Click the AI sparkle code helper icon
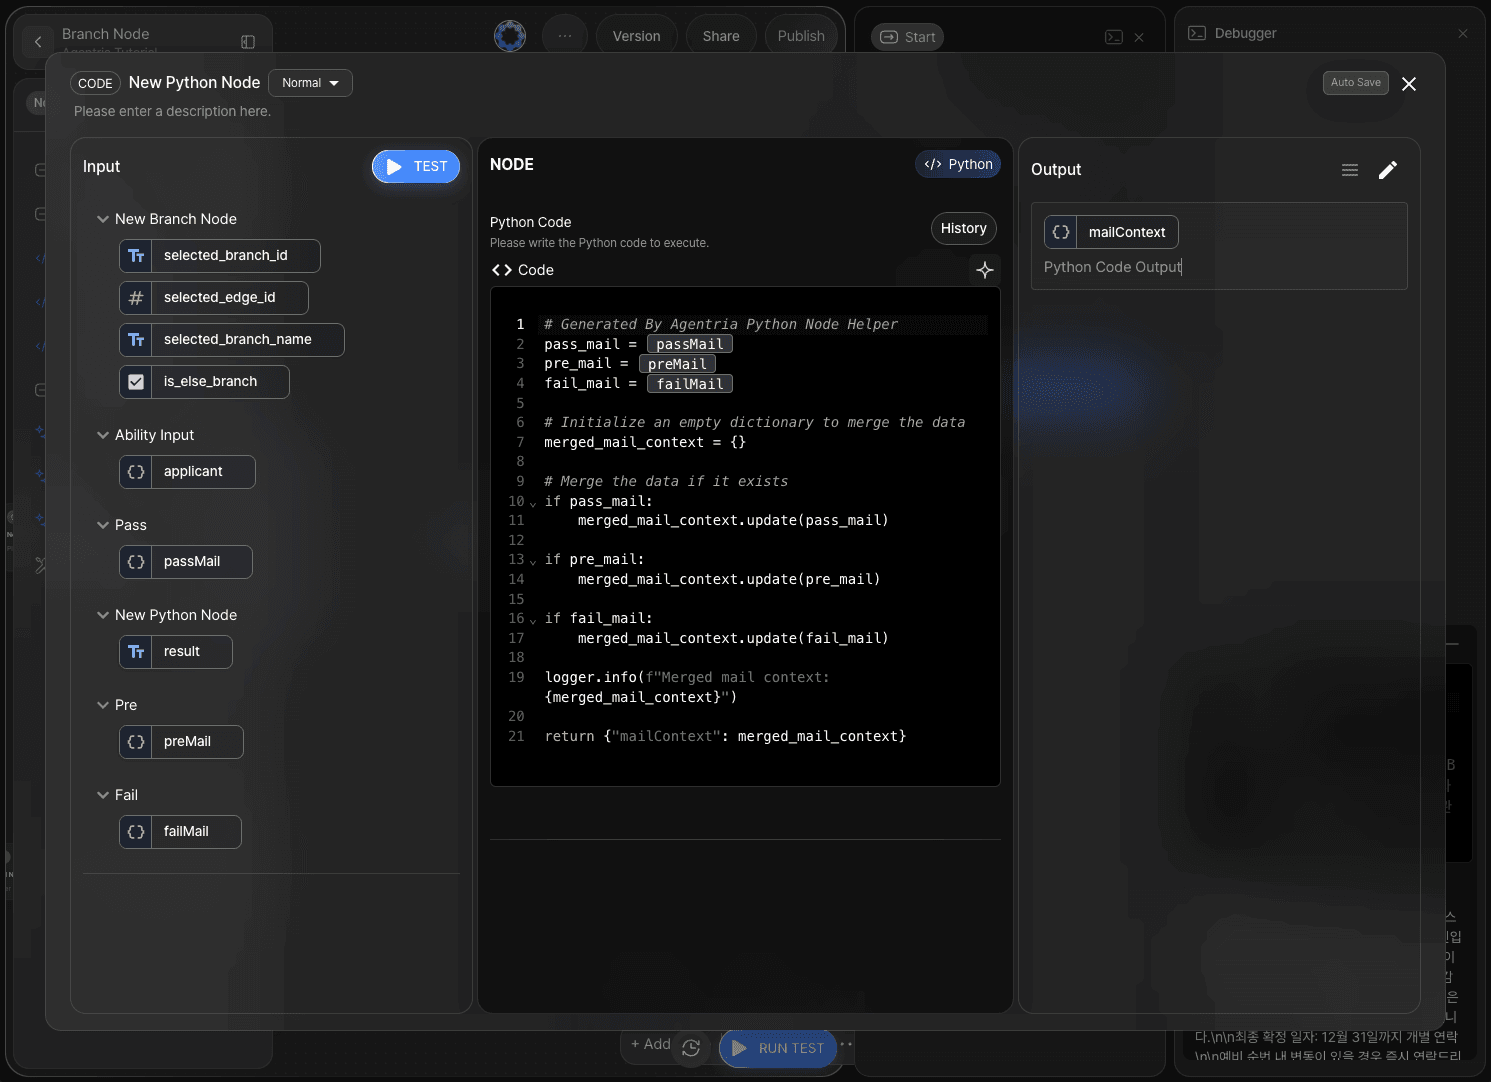This screenshot has height=1082, width=1491. pyautogui.click(x=985, y=270)
